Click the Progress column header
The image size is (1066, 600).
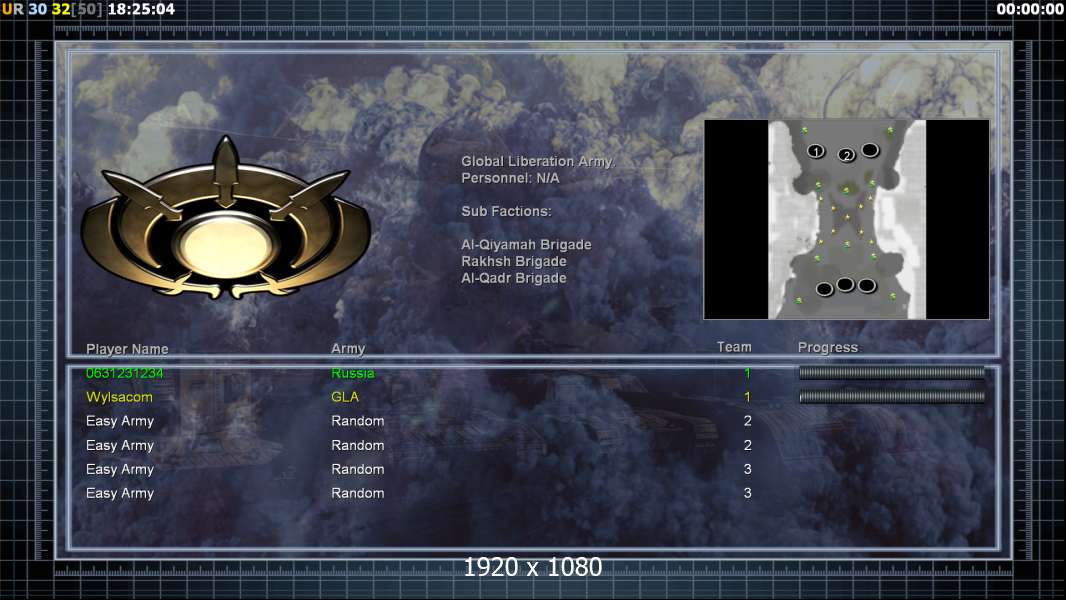(827, 347)
